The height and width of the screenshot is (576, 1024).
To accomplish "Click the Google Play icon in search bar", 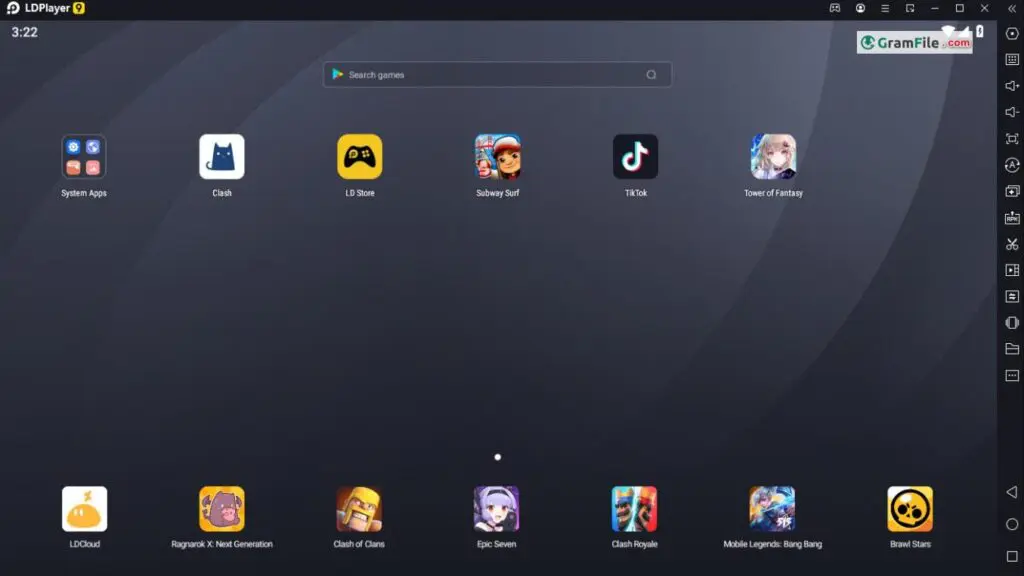I will [338, 74].
